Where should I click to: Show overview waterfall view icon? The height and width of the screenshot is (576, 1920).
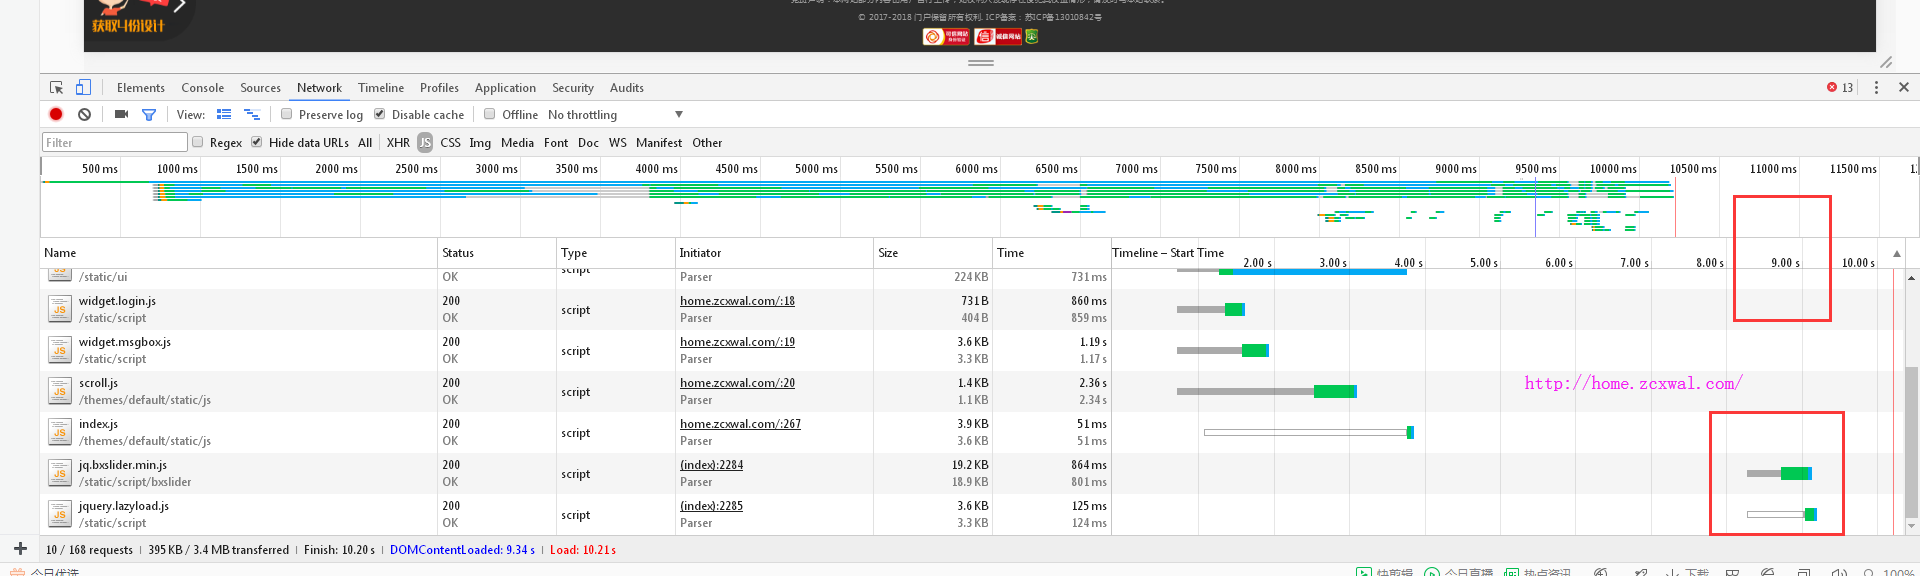click(x=252, y=115)
